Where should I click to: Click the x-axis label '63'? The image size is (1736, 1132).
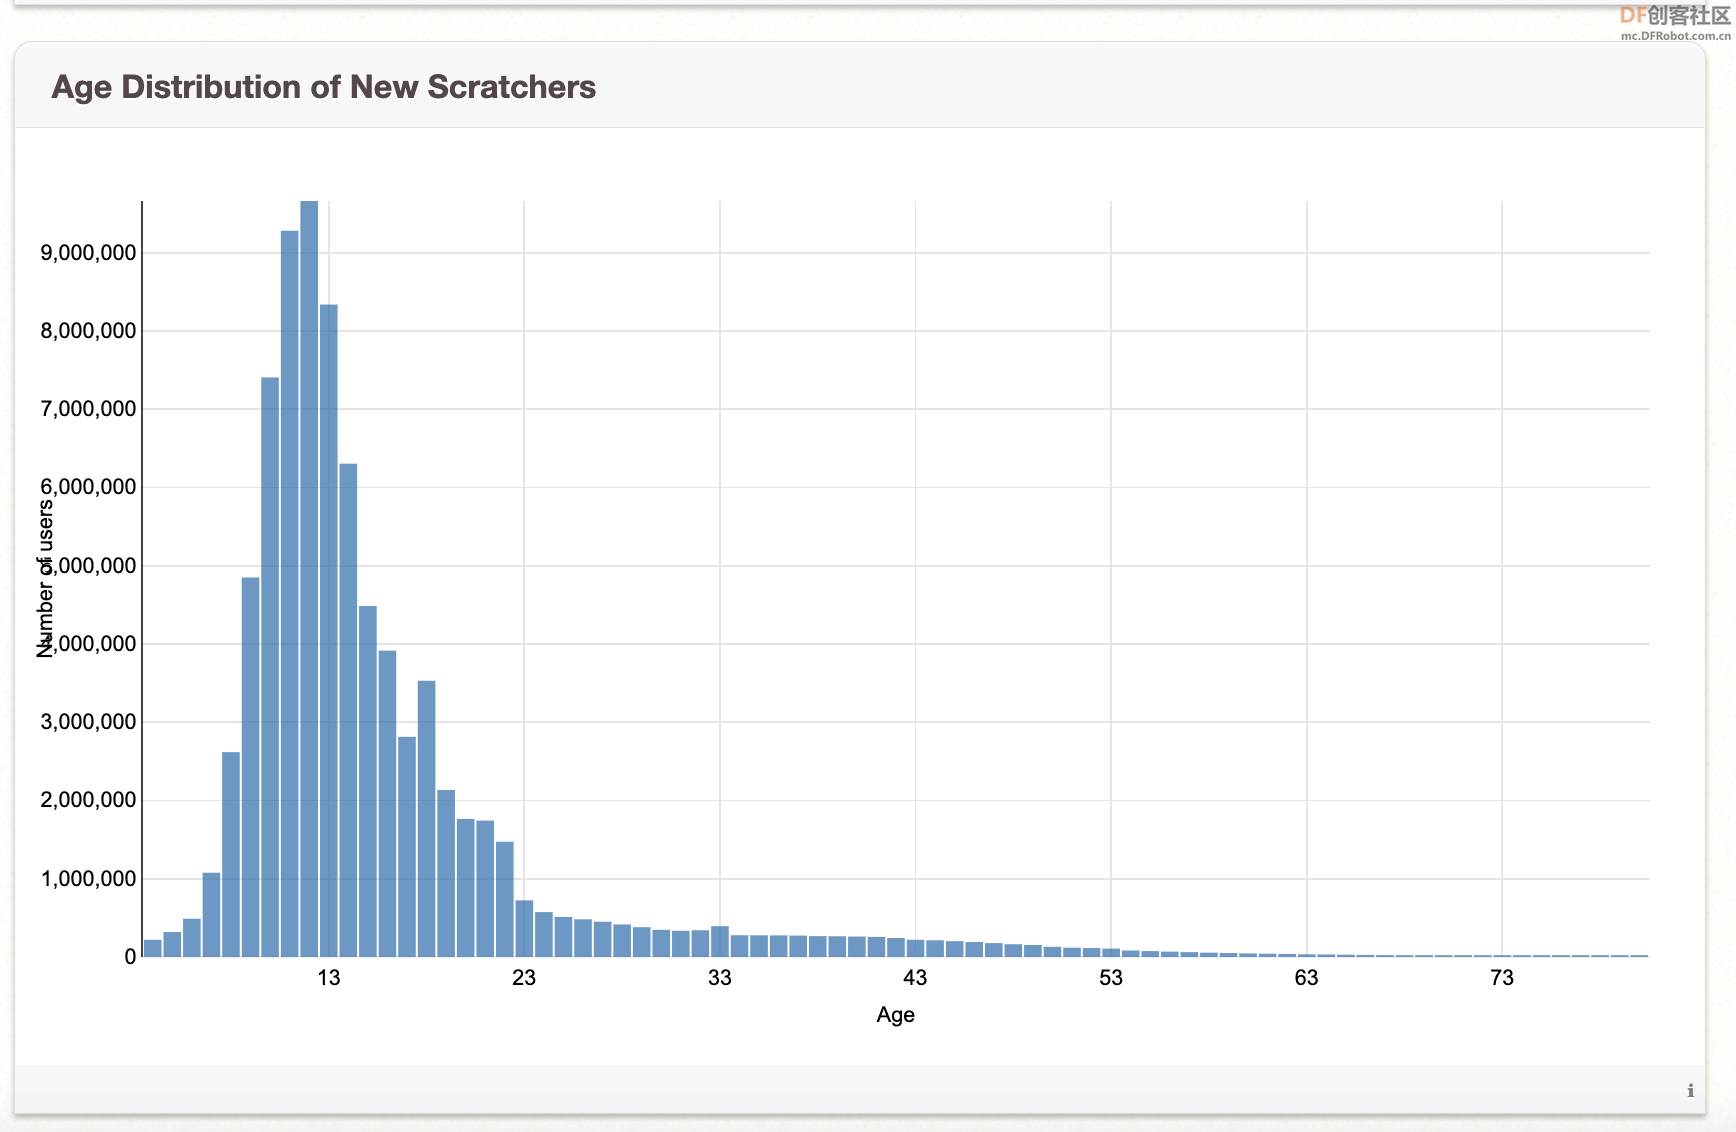(1306, 978)
